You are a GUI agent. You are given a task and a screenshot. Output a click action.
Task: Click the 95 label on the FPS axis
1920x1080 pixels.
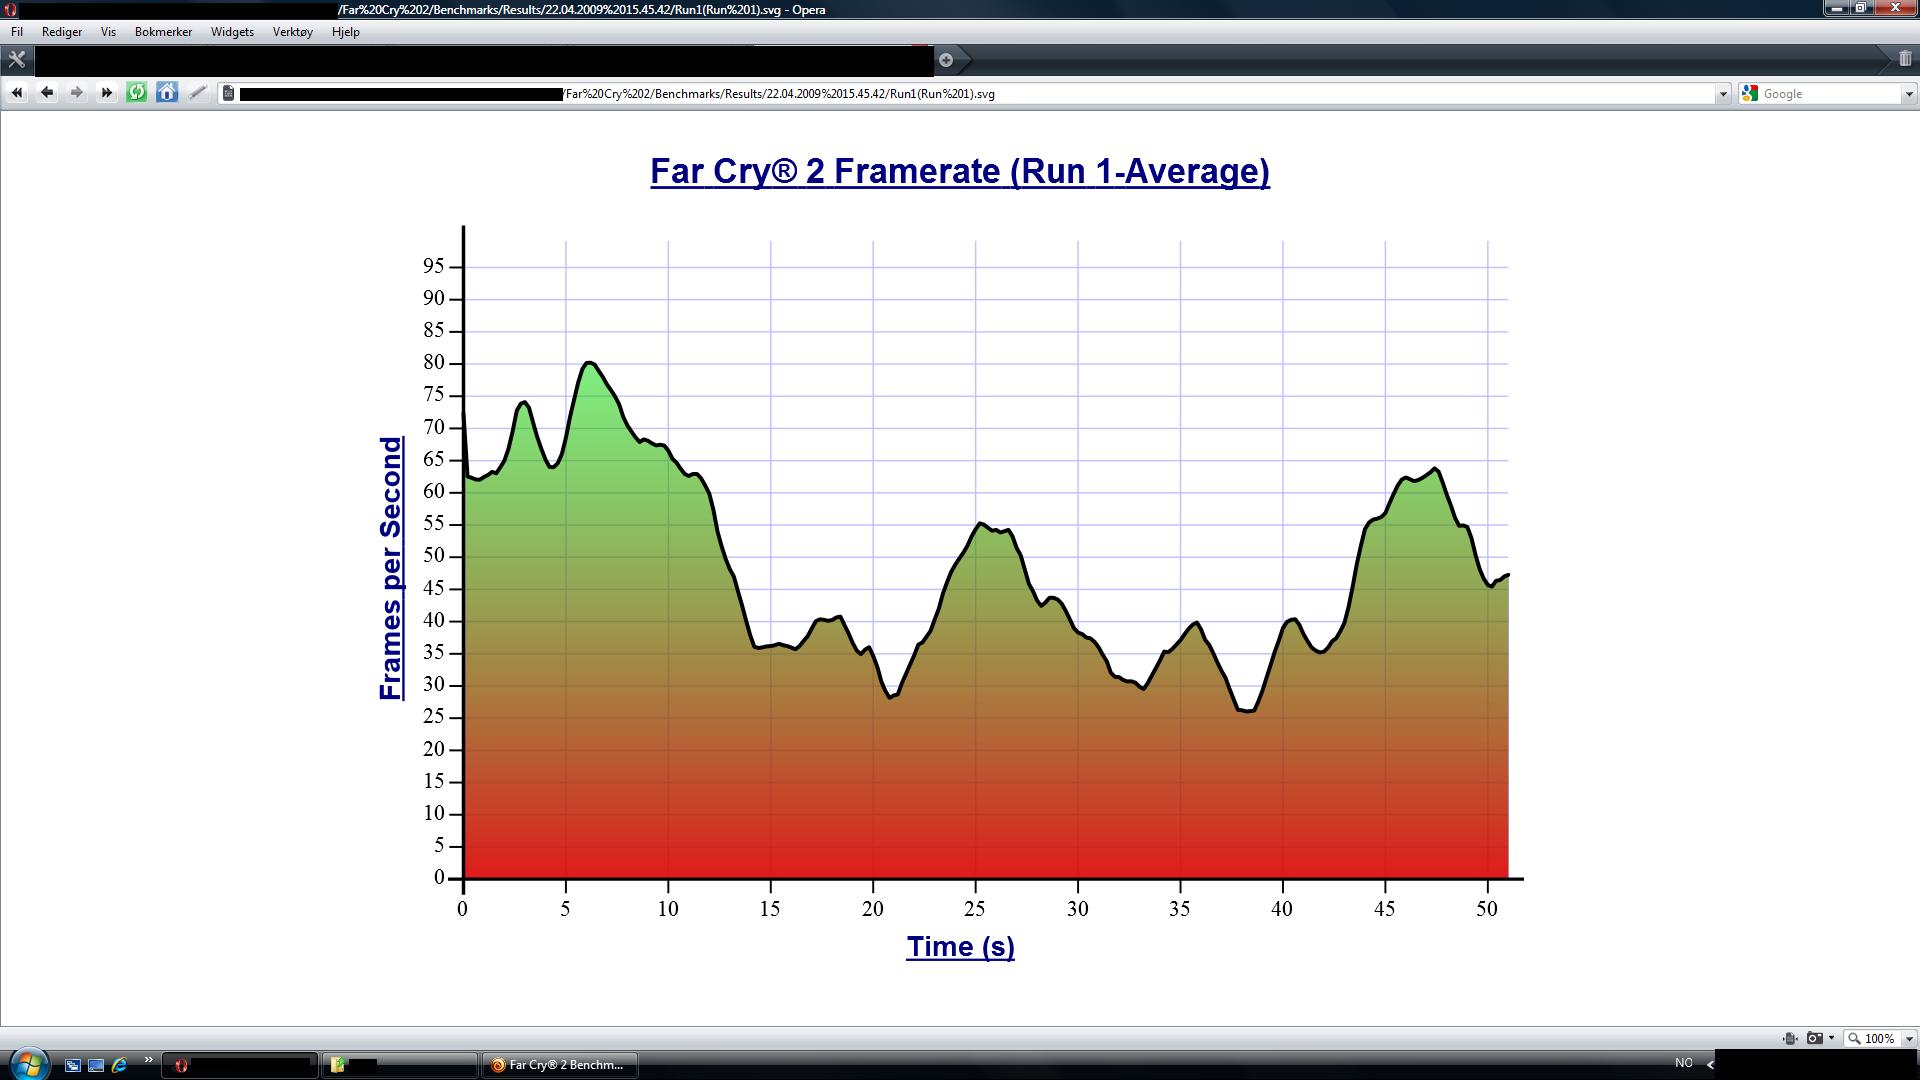click(x=434, y=266)
